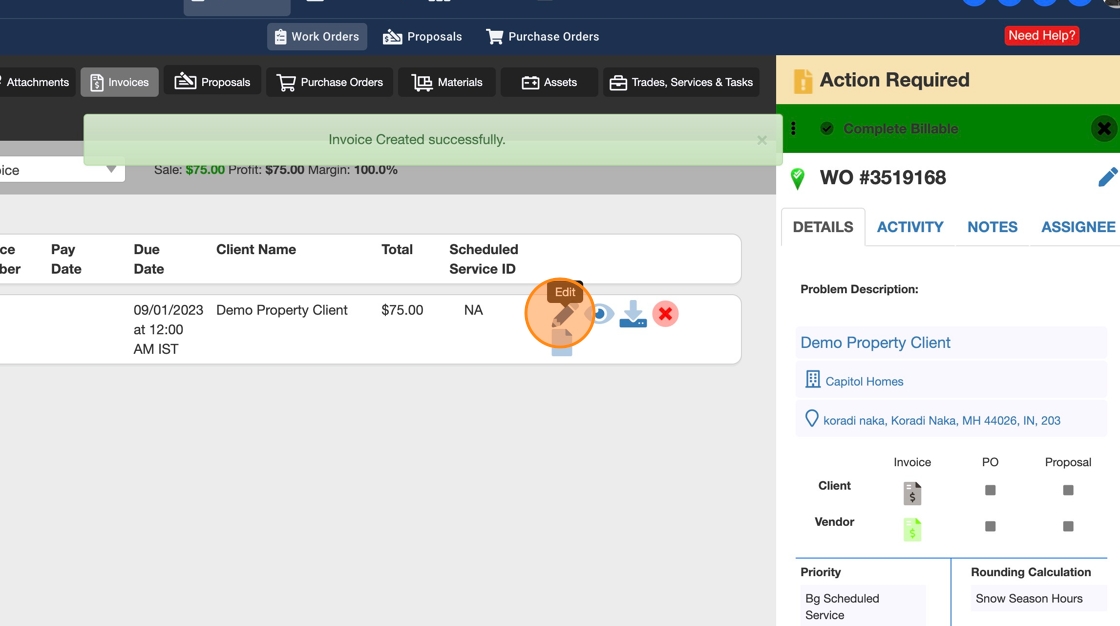The height and width of the screenshot is (626, 1120).
Task: Toggle the Vendor Proposal checkbox
Action: click(x=1068, y=526)
